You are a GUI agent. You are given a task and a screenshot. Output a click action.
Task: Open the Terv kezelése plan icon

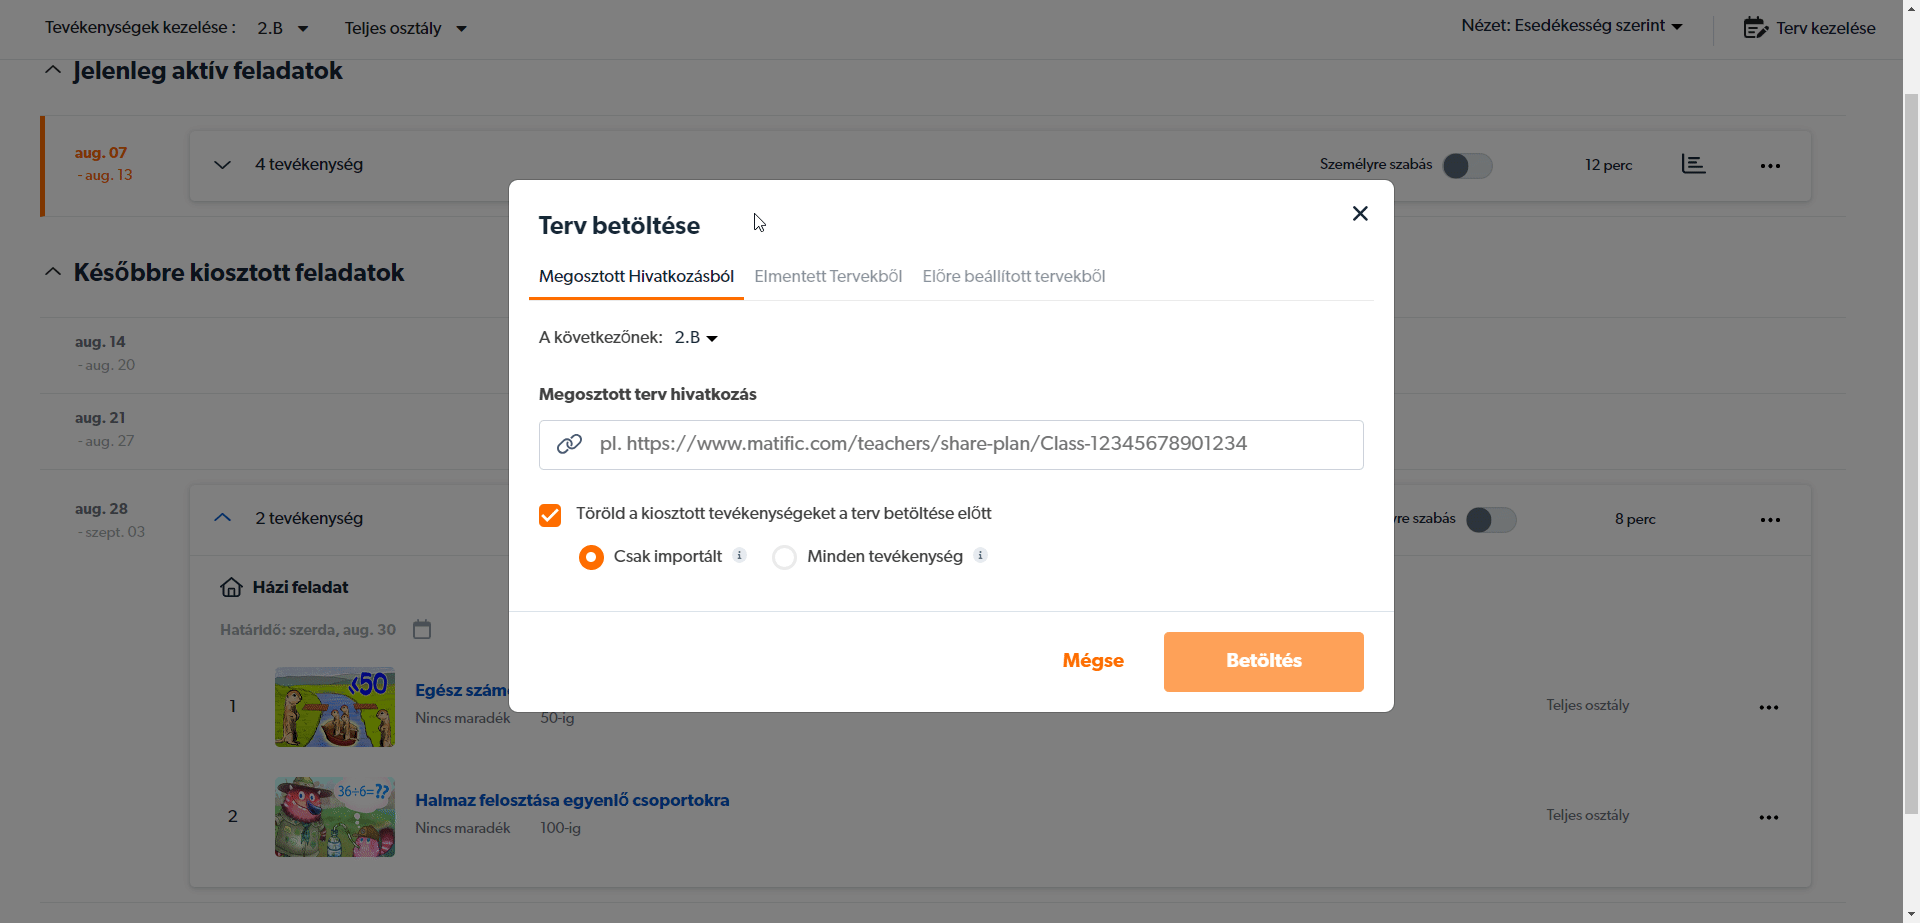click(1755, 28)
